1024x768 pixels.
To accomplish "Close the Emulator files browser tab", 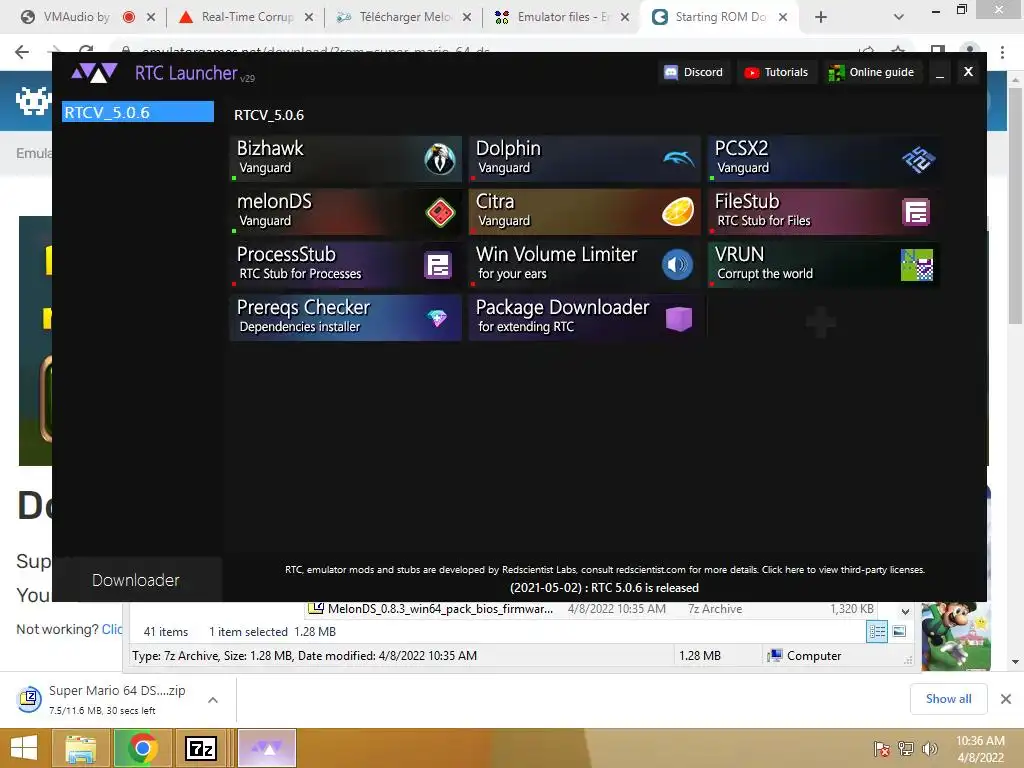I will coord(625,17).
